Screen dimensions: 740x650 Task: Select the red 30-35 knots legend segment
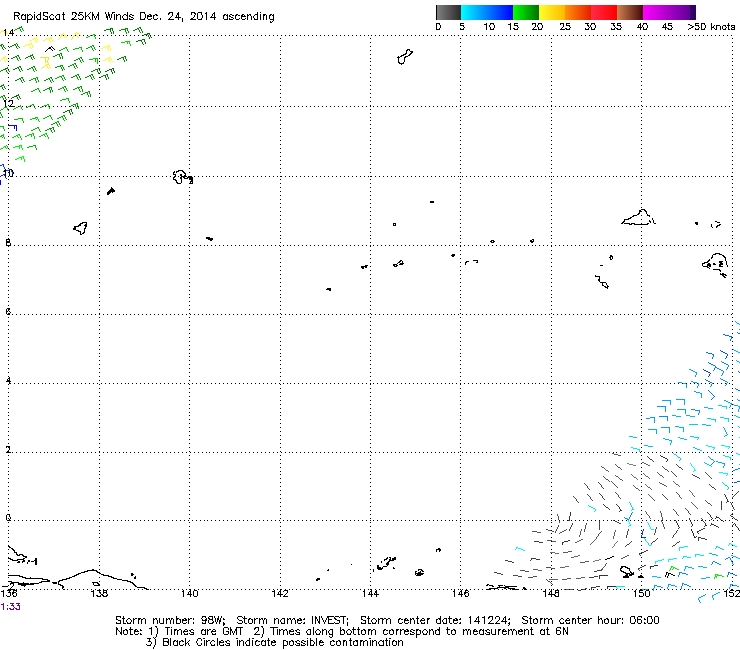(604, 12)
